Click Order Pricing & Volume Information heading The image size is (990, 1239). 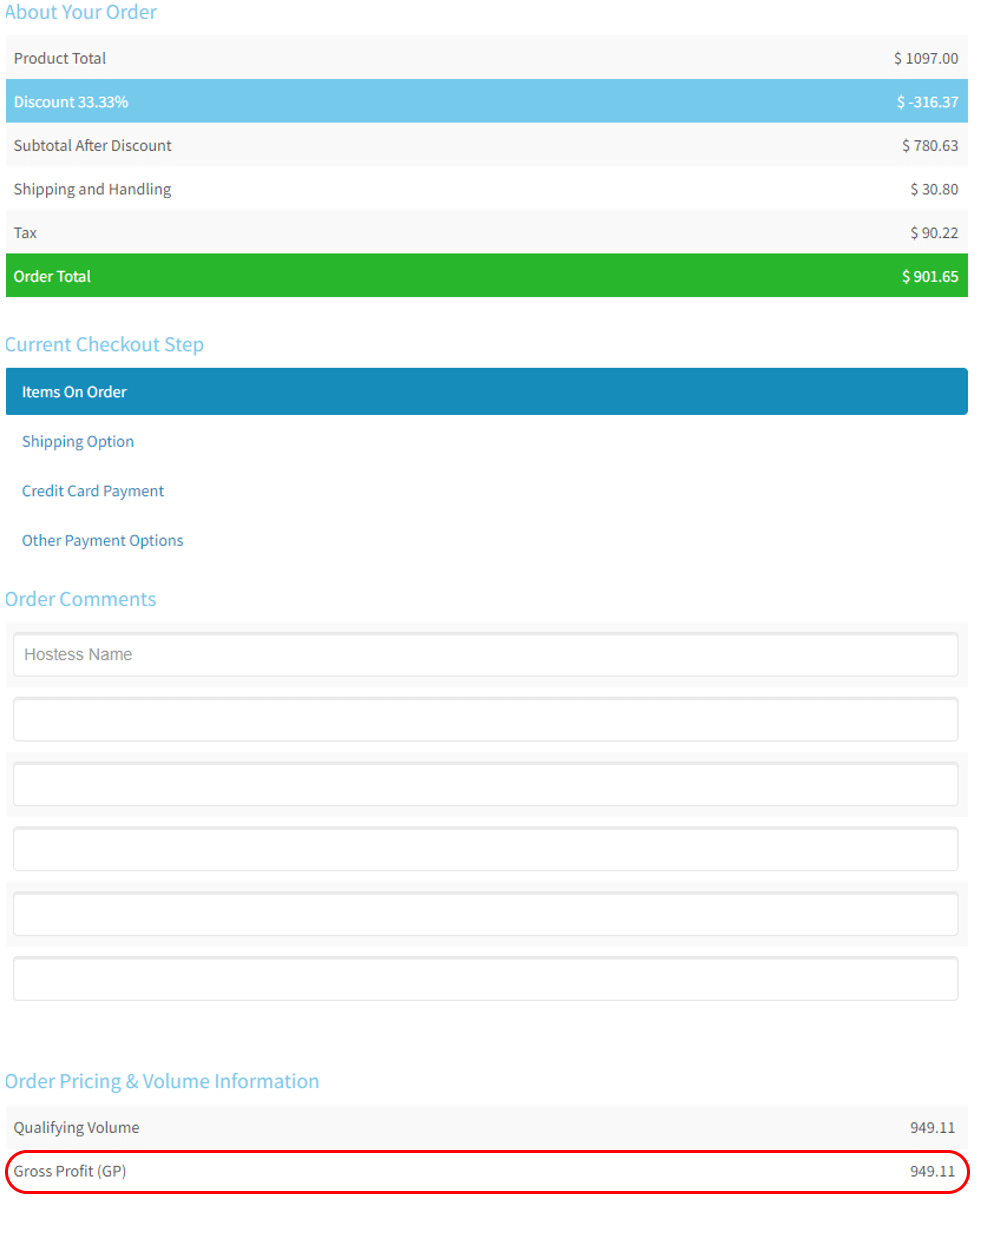click(162, 1081)
